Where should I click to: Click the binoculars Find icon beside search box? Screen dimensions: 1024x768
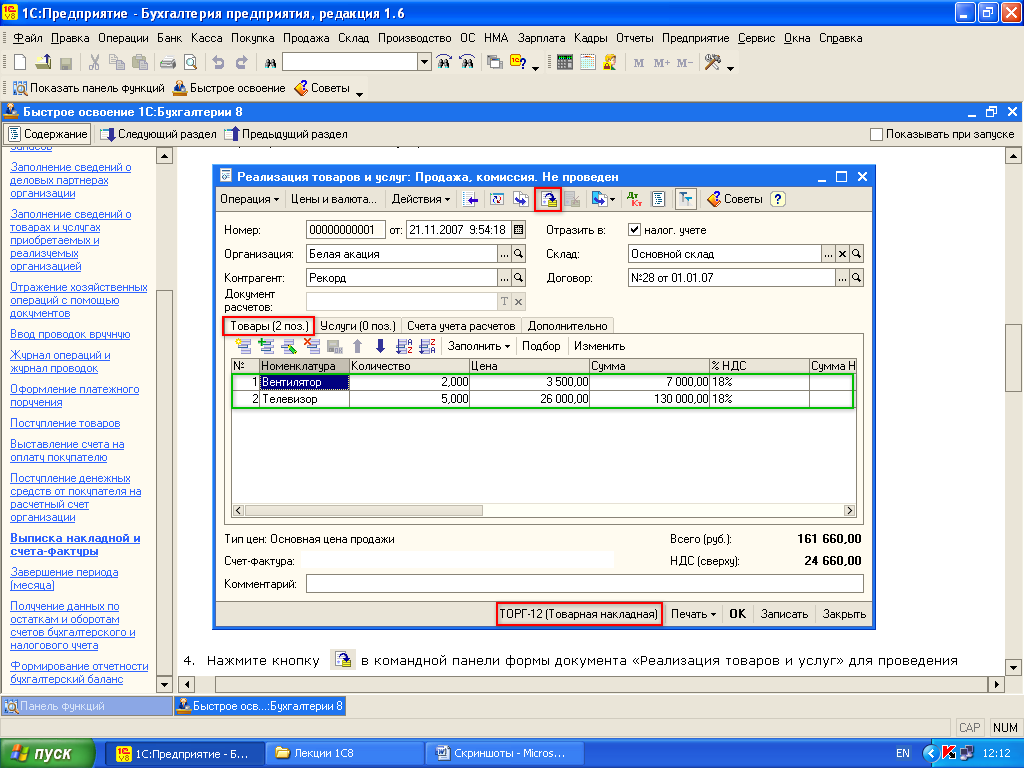point(270,63)
